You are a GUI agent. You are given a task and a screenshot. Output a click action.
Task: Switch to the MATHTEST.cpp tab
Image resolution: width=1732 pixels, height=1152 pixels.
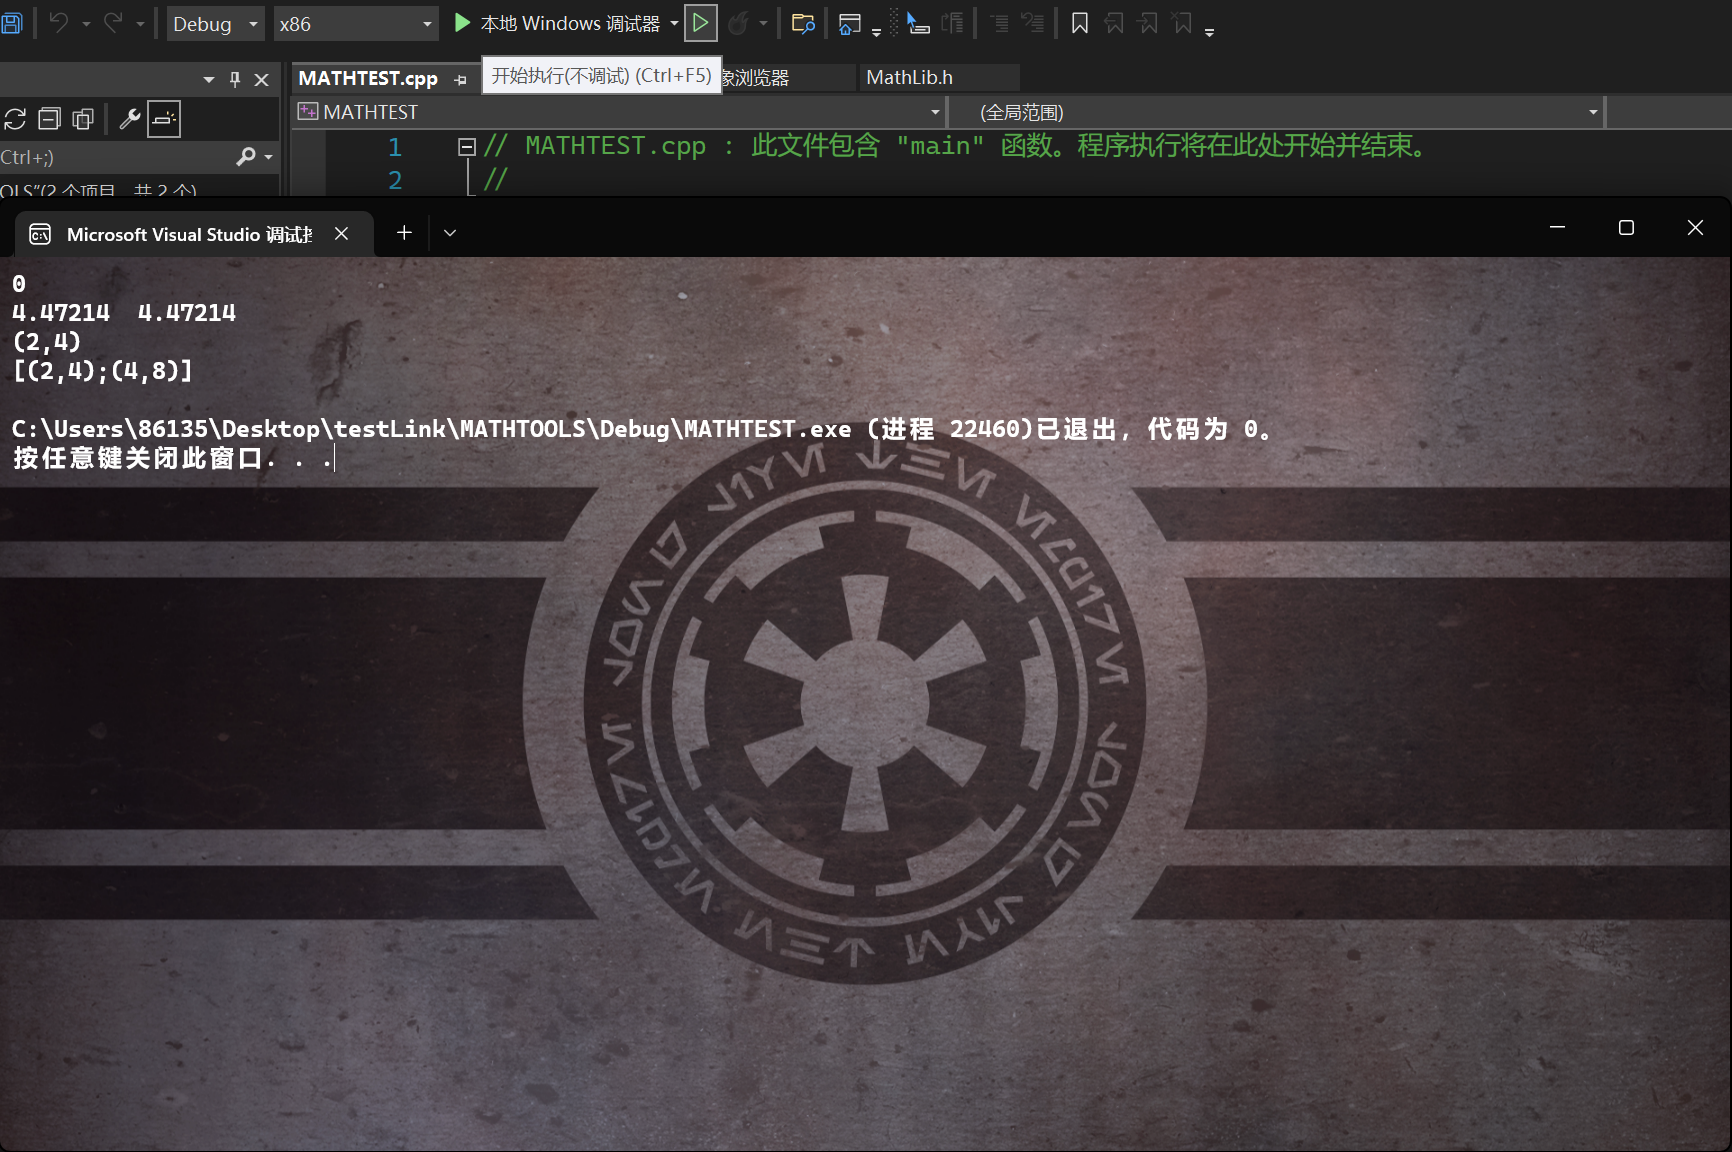[x=368, y=78]
